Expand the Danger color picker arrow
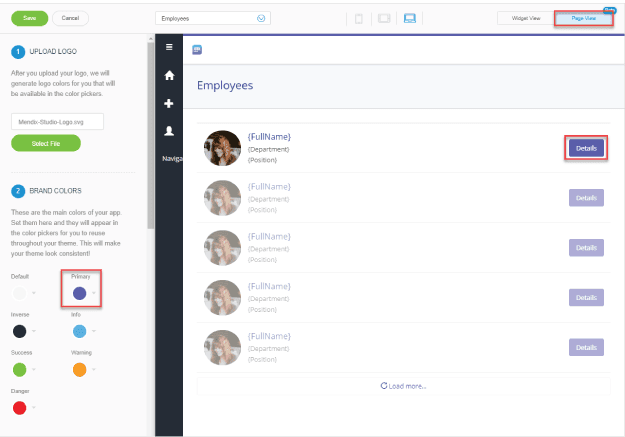The width and height of the screenshot is (625, 437). pos(35,408)
